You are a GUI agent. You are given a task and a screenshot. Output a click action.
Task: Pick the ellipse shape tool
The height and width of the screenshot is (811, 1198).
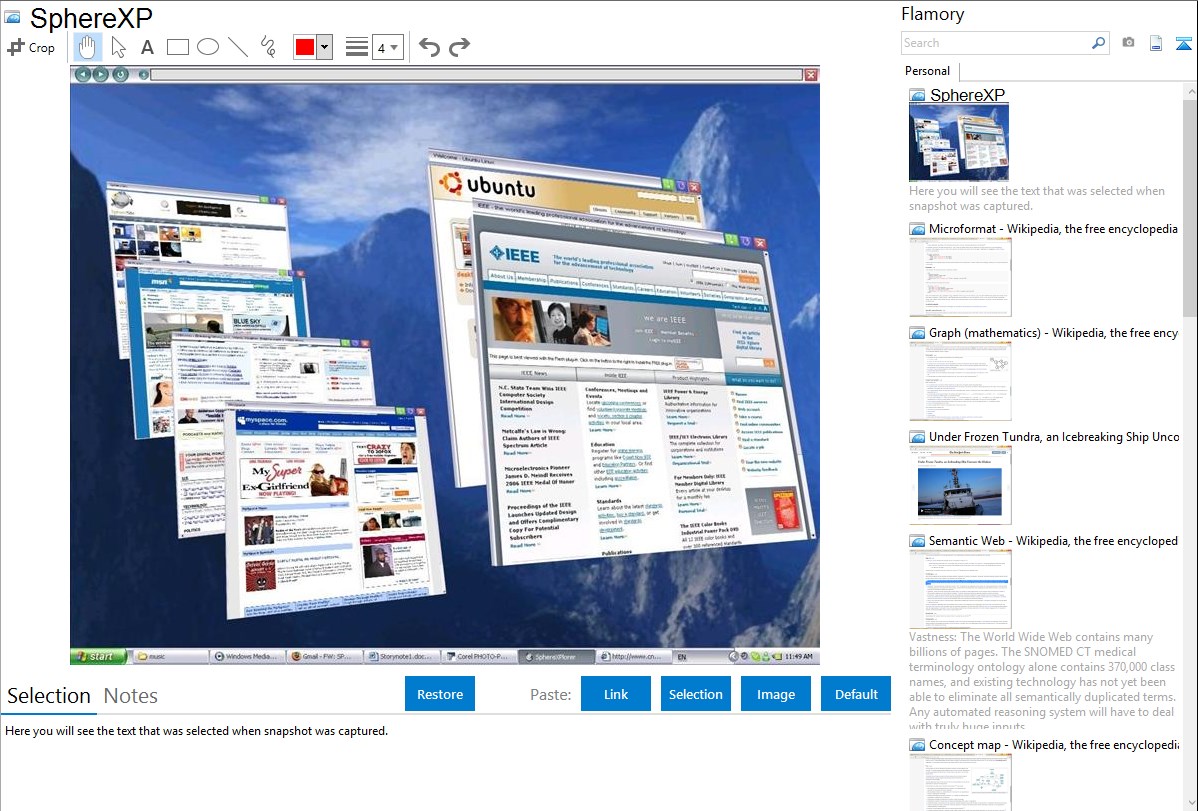point(208,47)
